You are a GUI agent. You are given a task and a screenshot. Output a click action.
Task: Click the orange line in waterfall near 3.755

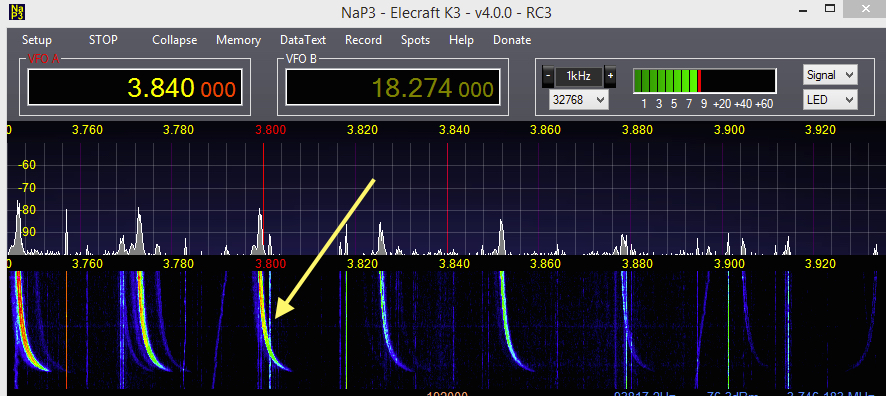point(66,329)
